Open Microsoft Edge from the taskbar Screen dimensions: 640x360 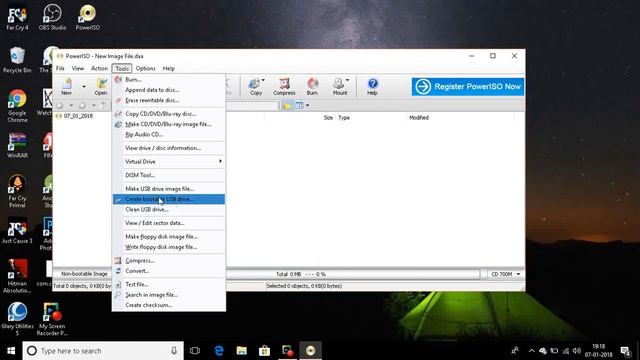tap(219, 351)
